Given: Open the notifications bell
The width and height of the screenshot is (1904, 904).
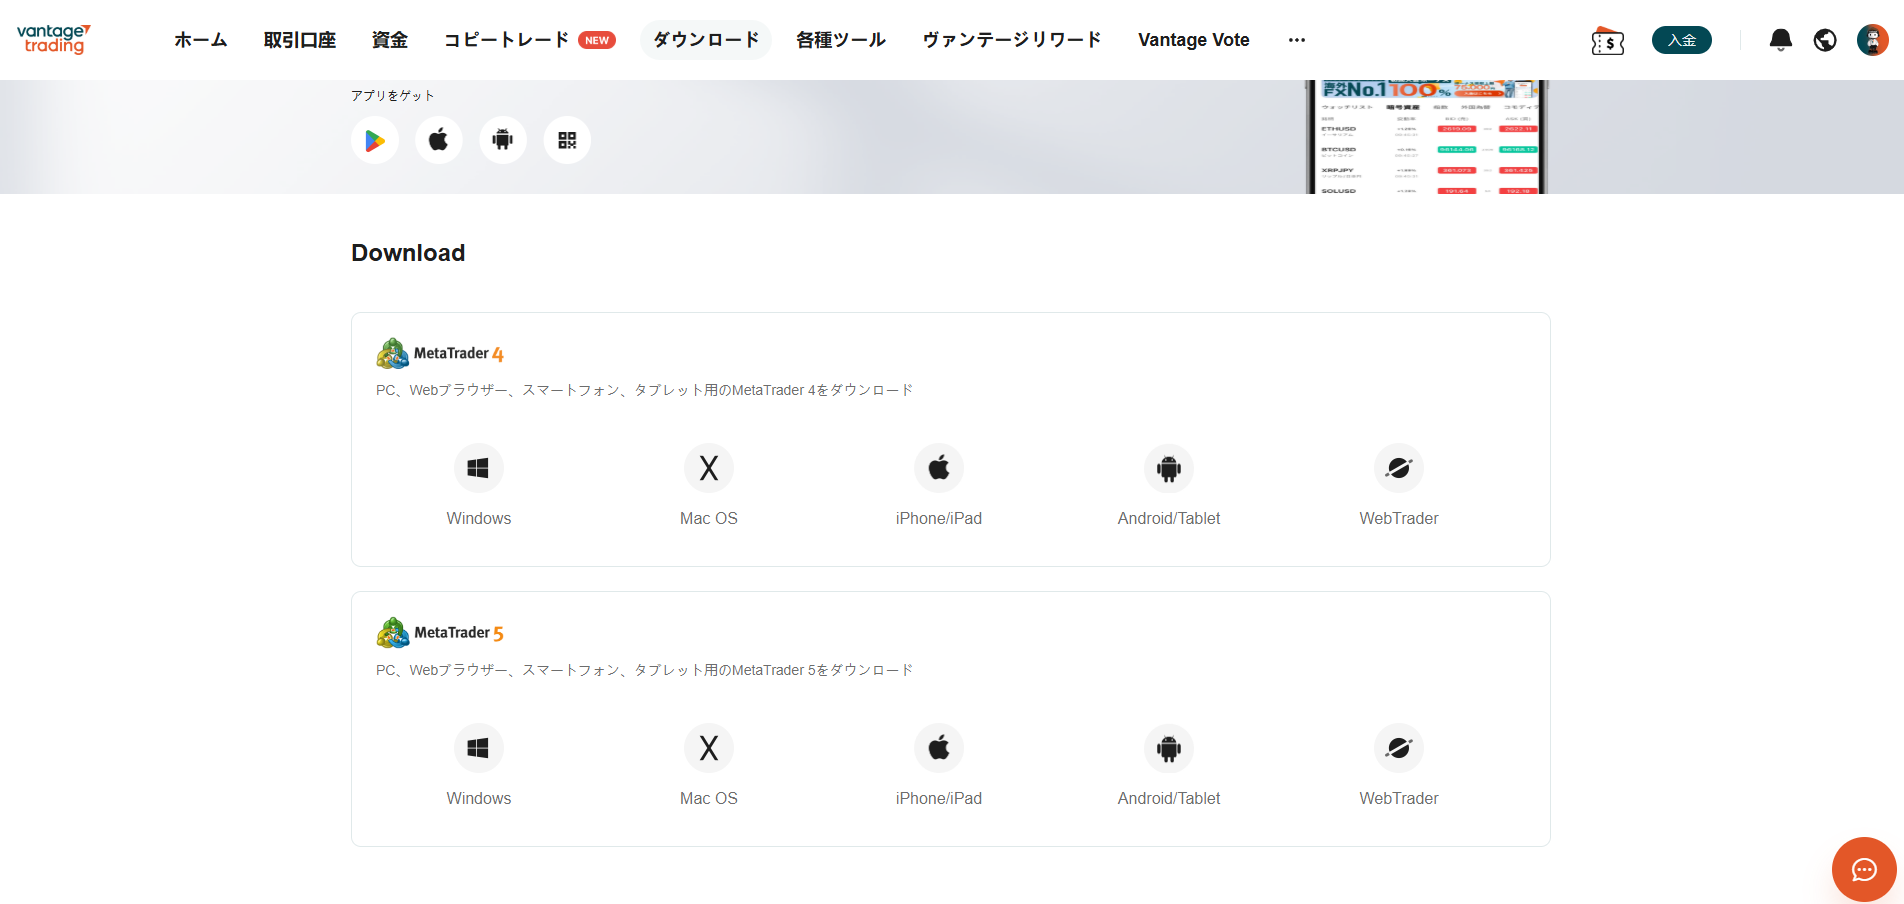Looking at the screenshot, I should [1780, 40].
